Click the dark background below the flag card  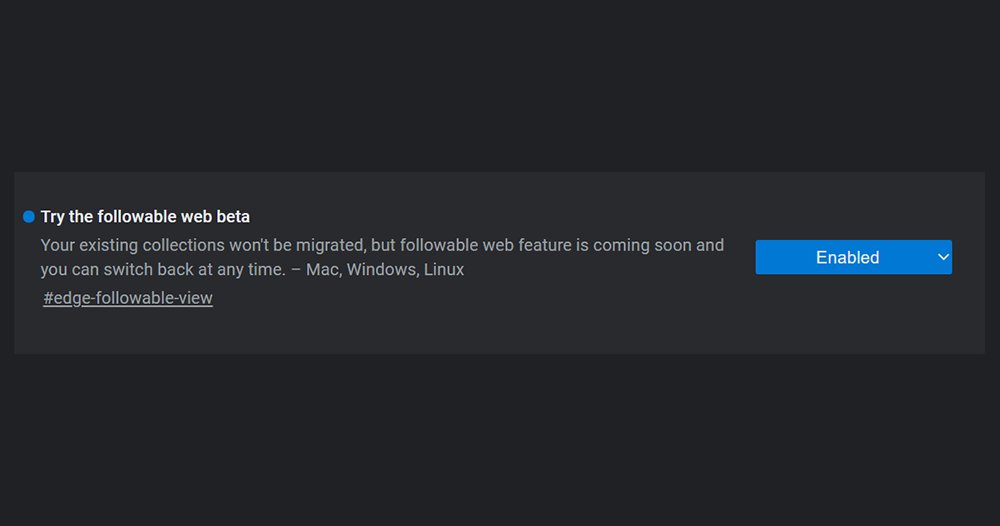pos(500,440)
